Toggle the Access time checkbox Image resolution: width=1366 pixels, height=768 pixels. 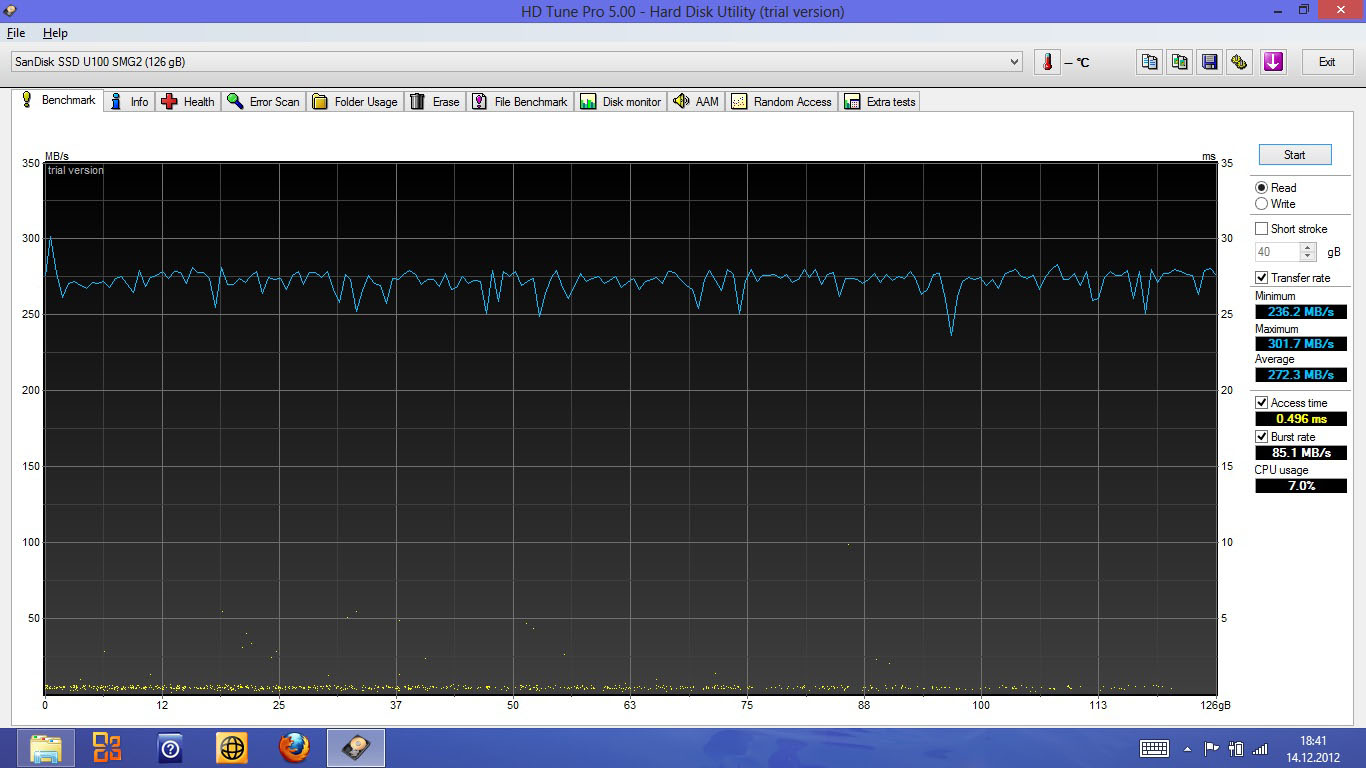pyautogui.click(x=1261, y=403)
